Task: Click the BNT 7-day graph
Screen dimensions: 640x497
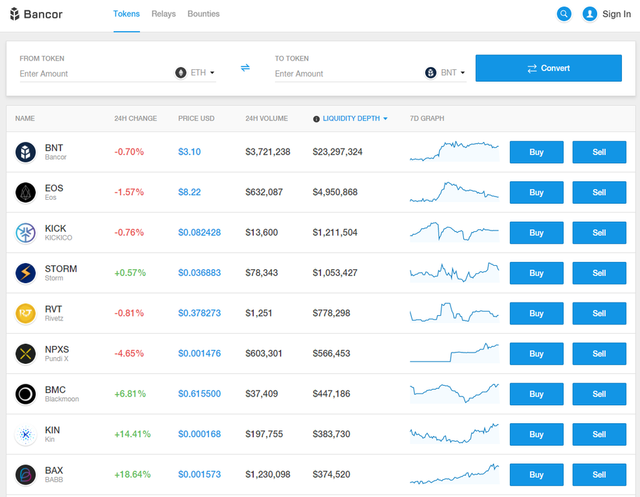Action: 454,151
